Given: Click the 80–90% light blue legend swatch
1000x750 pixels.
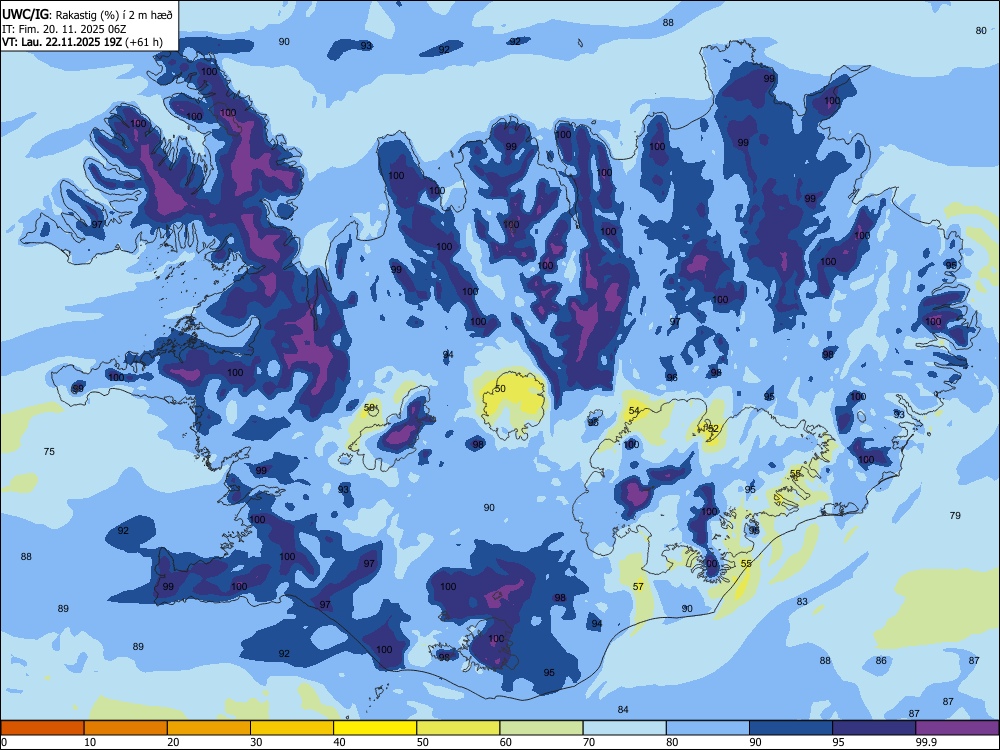Looking at the screenshot, I should (x=708, y=728).
